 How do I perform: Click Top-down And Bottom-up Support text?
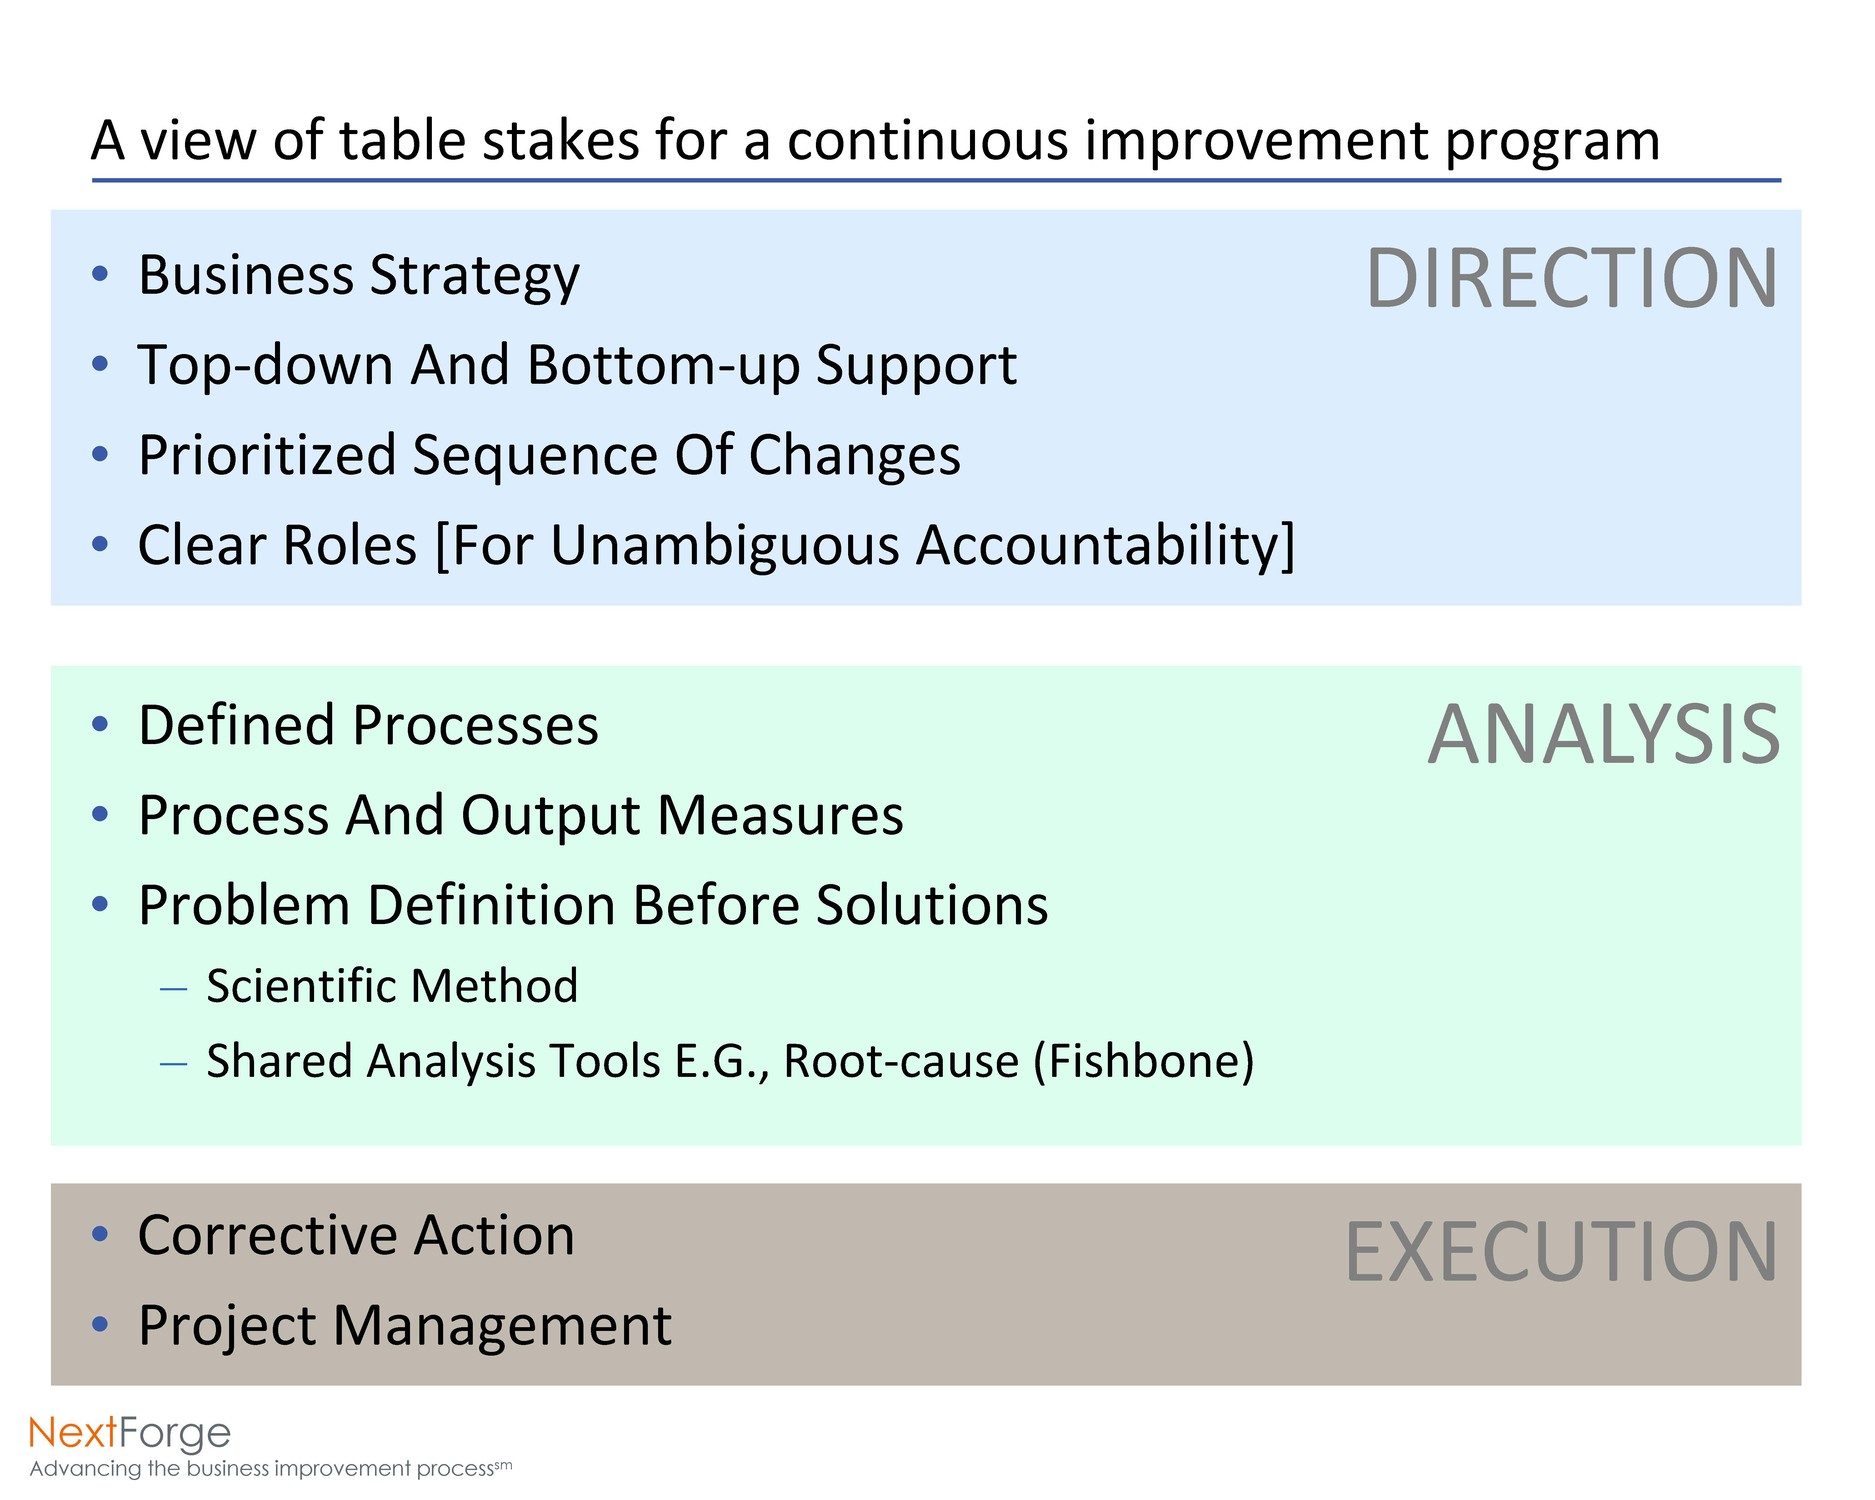(577, 365)
